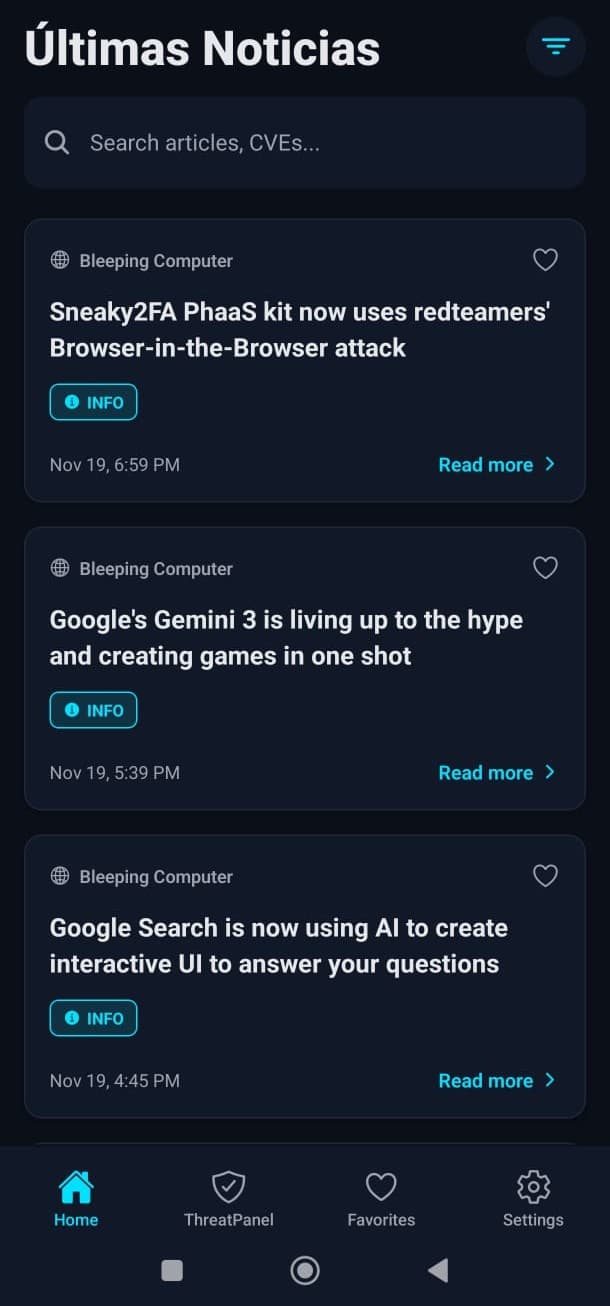
Task: Expand the Read more chevron on Google Search article
Action: [x=551, y=1080]
